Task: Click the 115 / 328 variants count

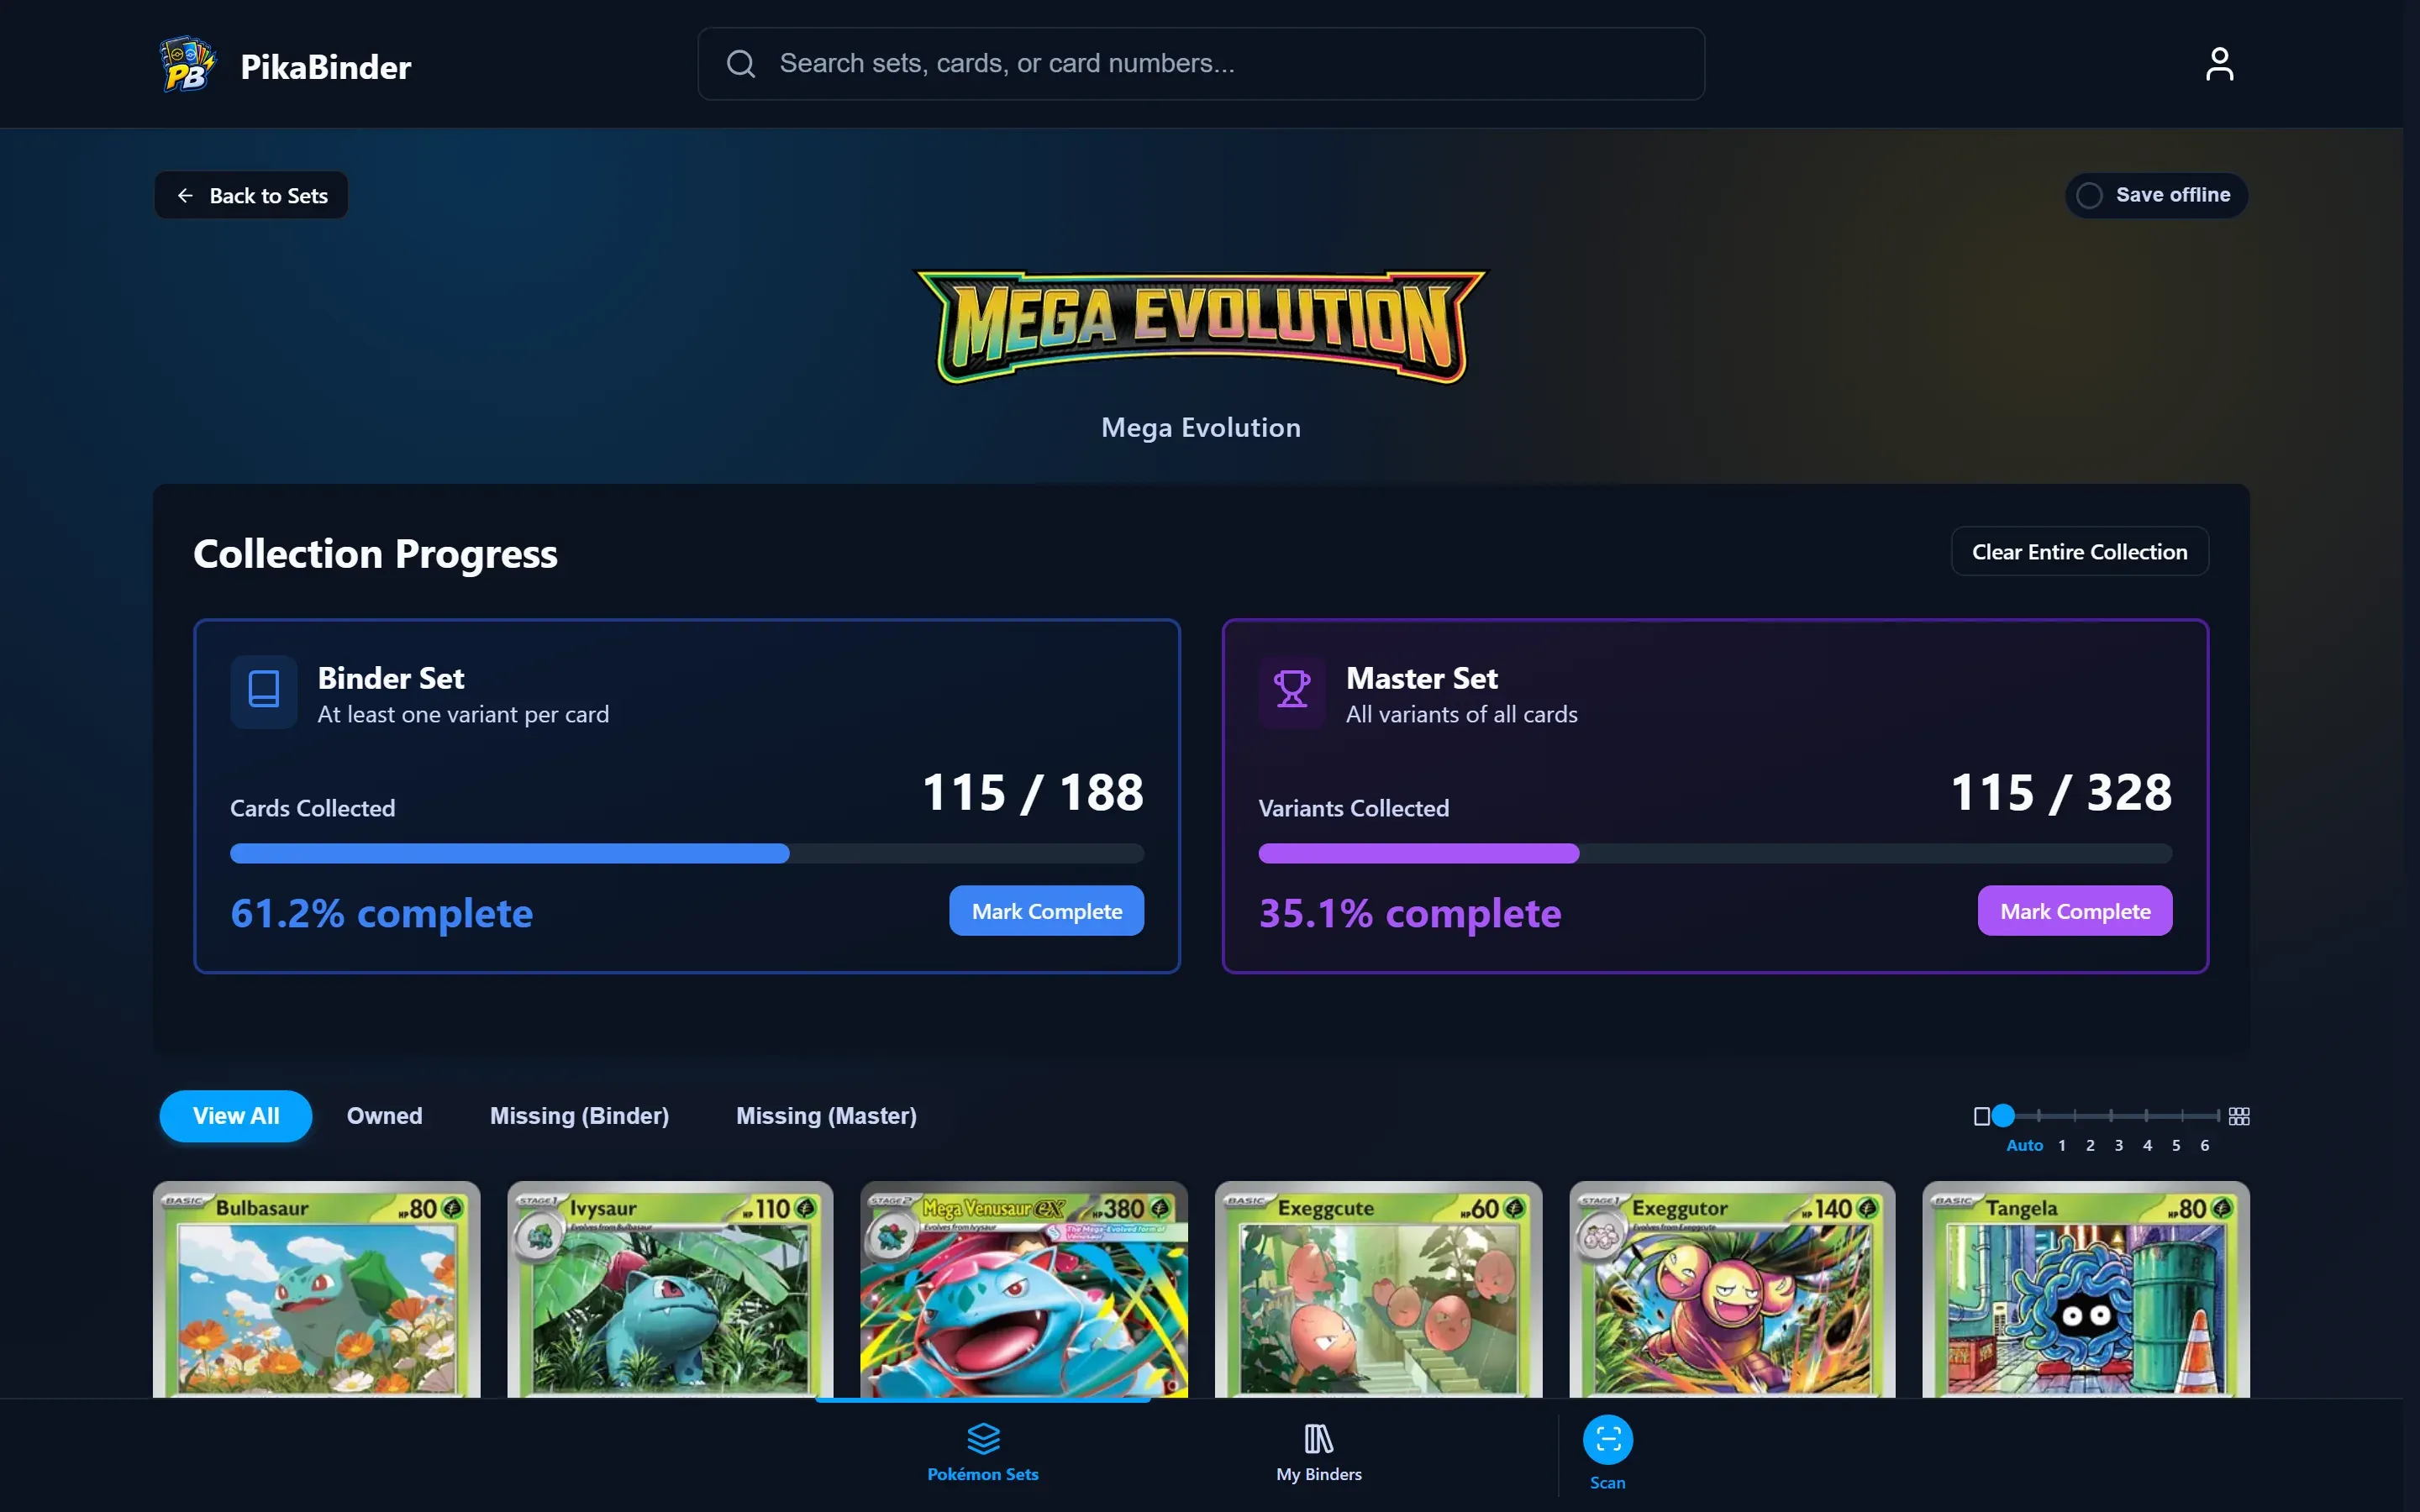Action: coord(2061,793)
